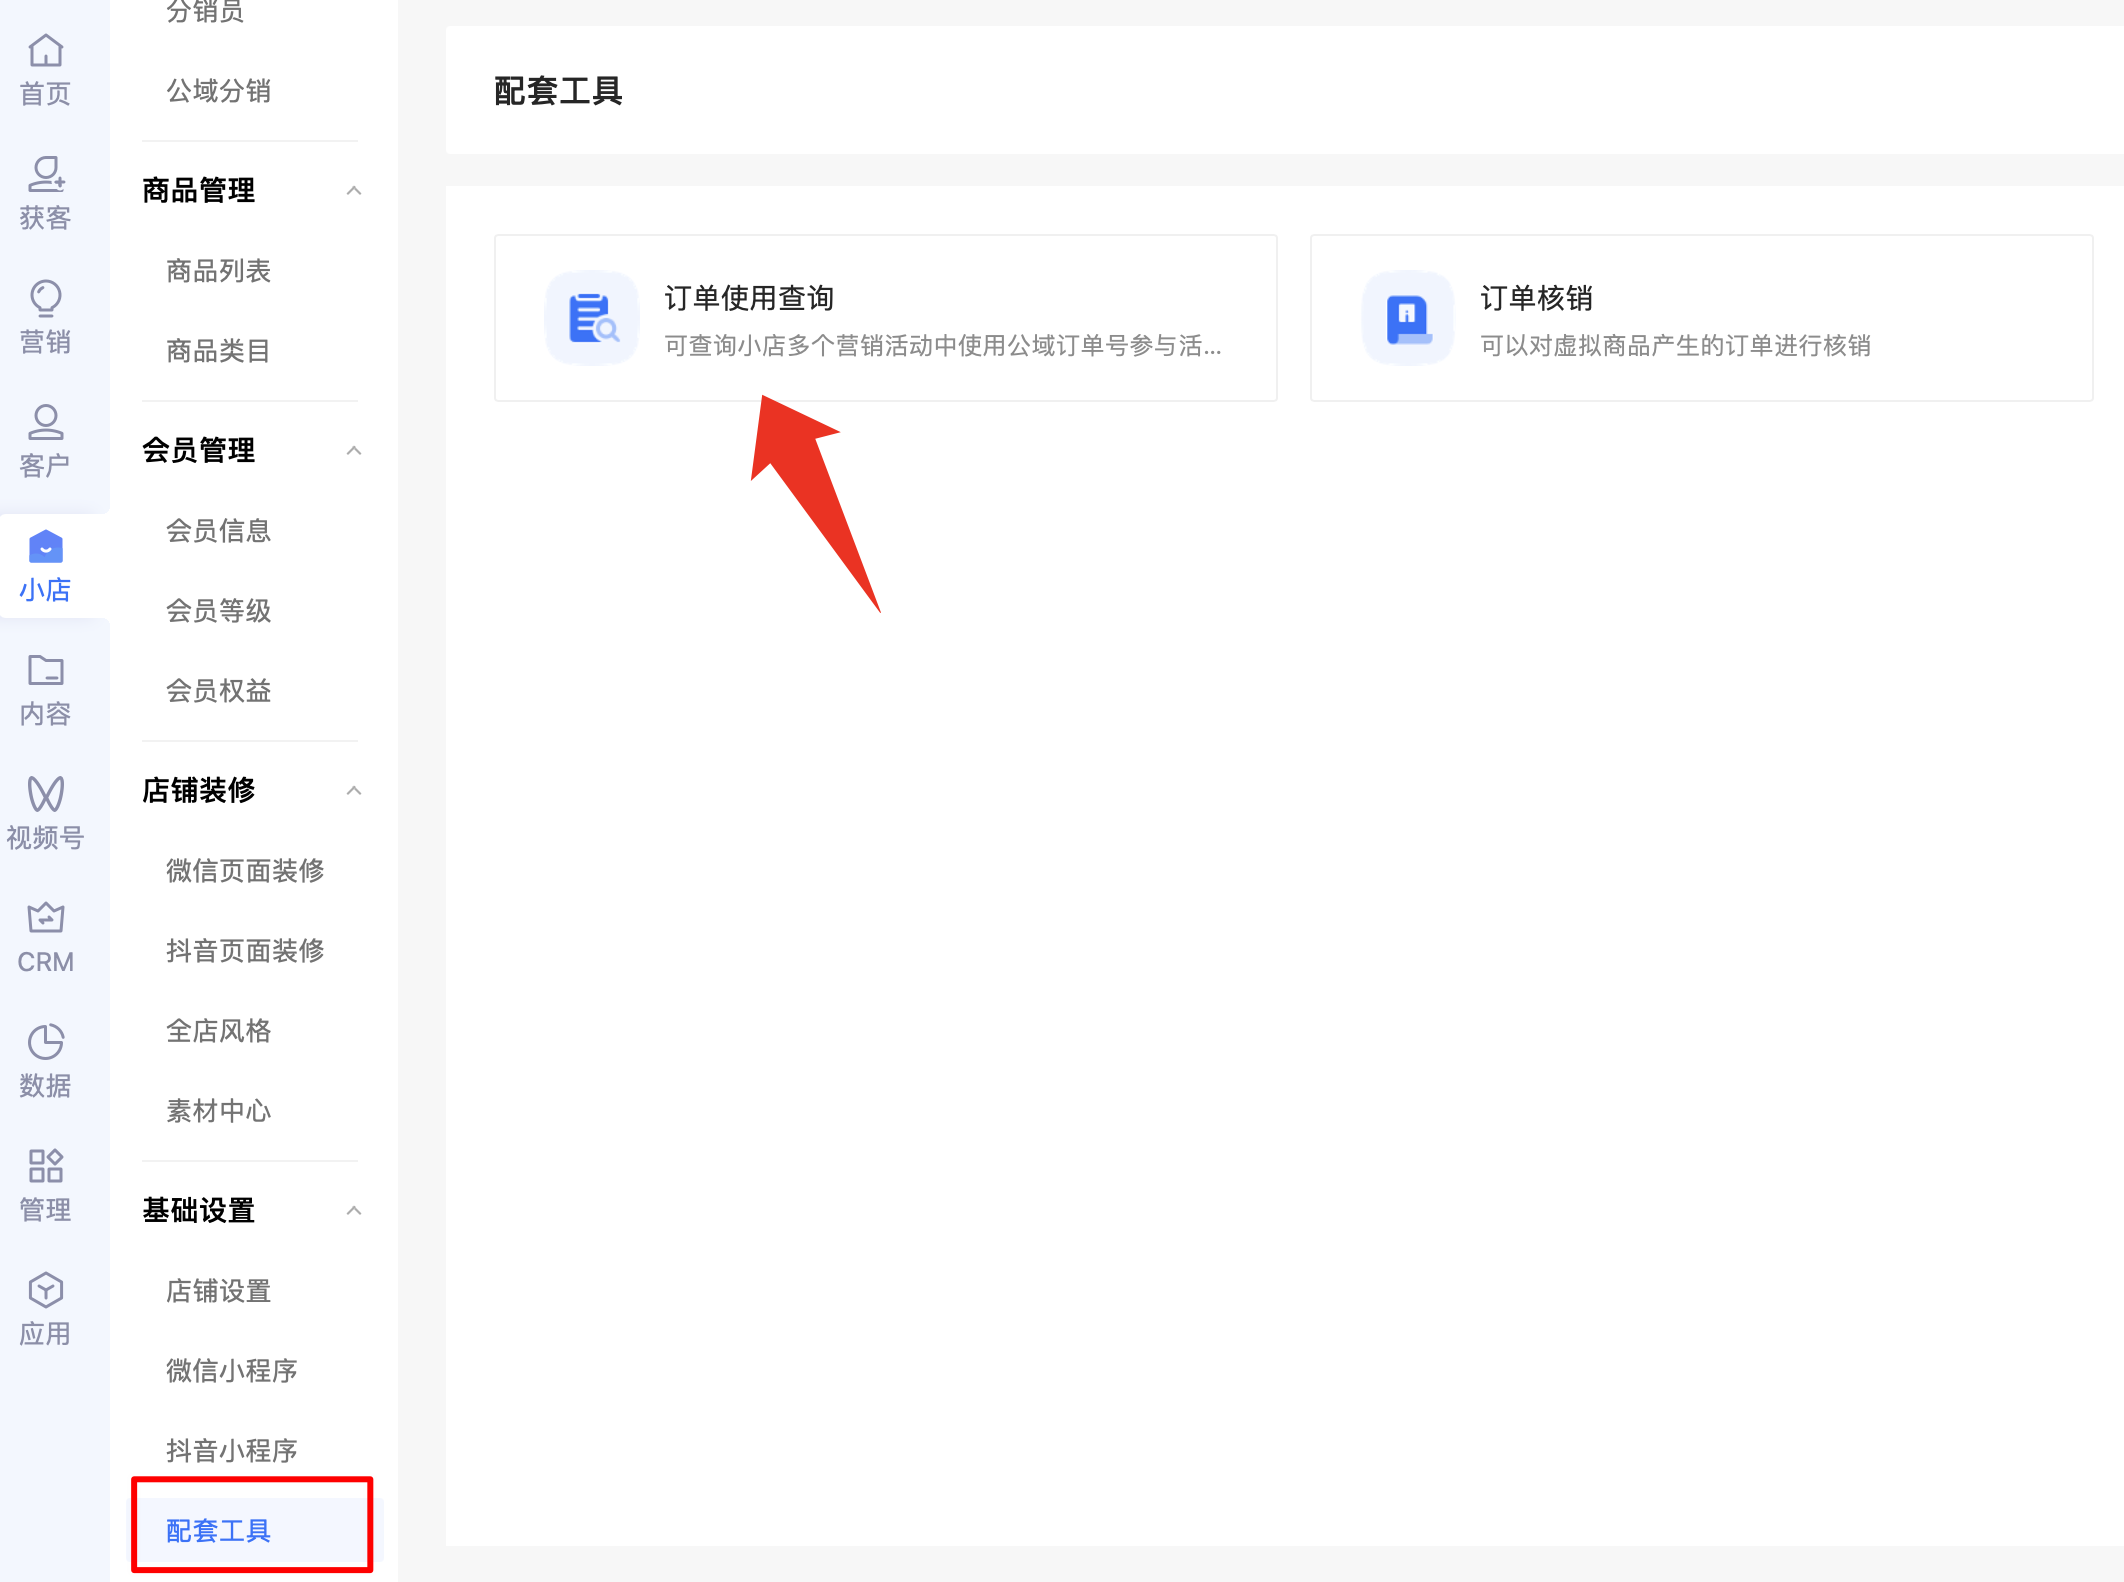The height and width of the screenshot is (1582, 2124).
Task: Open 会员等级 menu item
Action: pyautogui.click(x=218, y=611)
